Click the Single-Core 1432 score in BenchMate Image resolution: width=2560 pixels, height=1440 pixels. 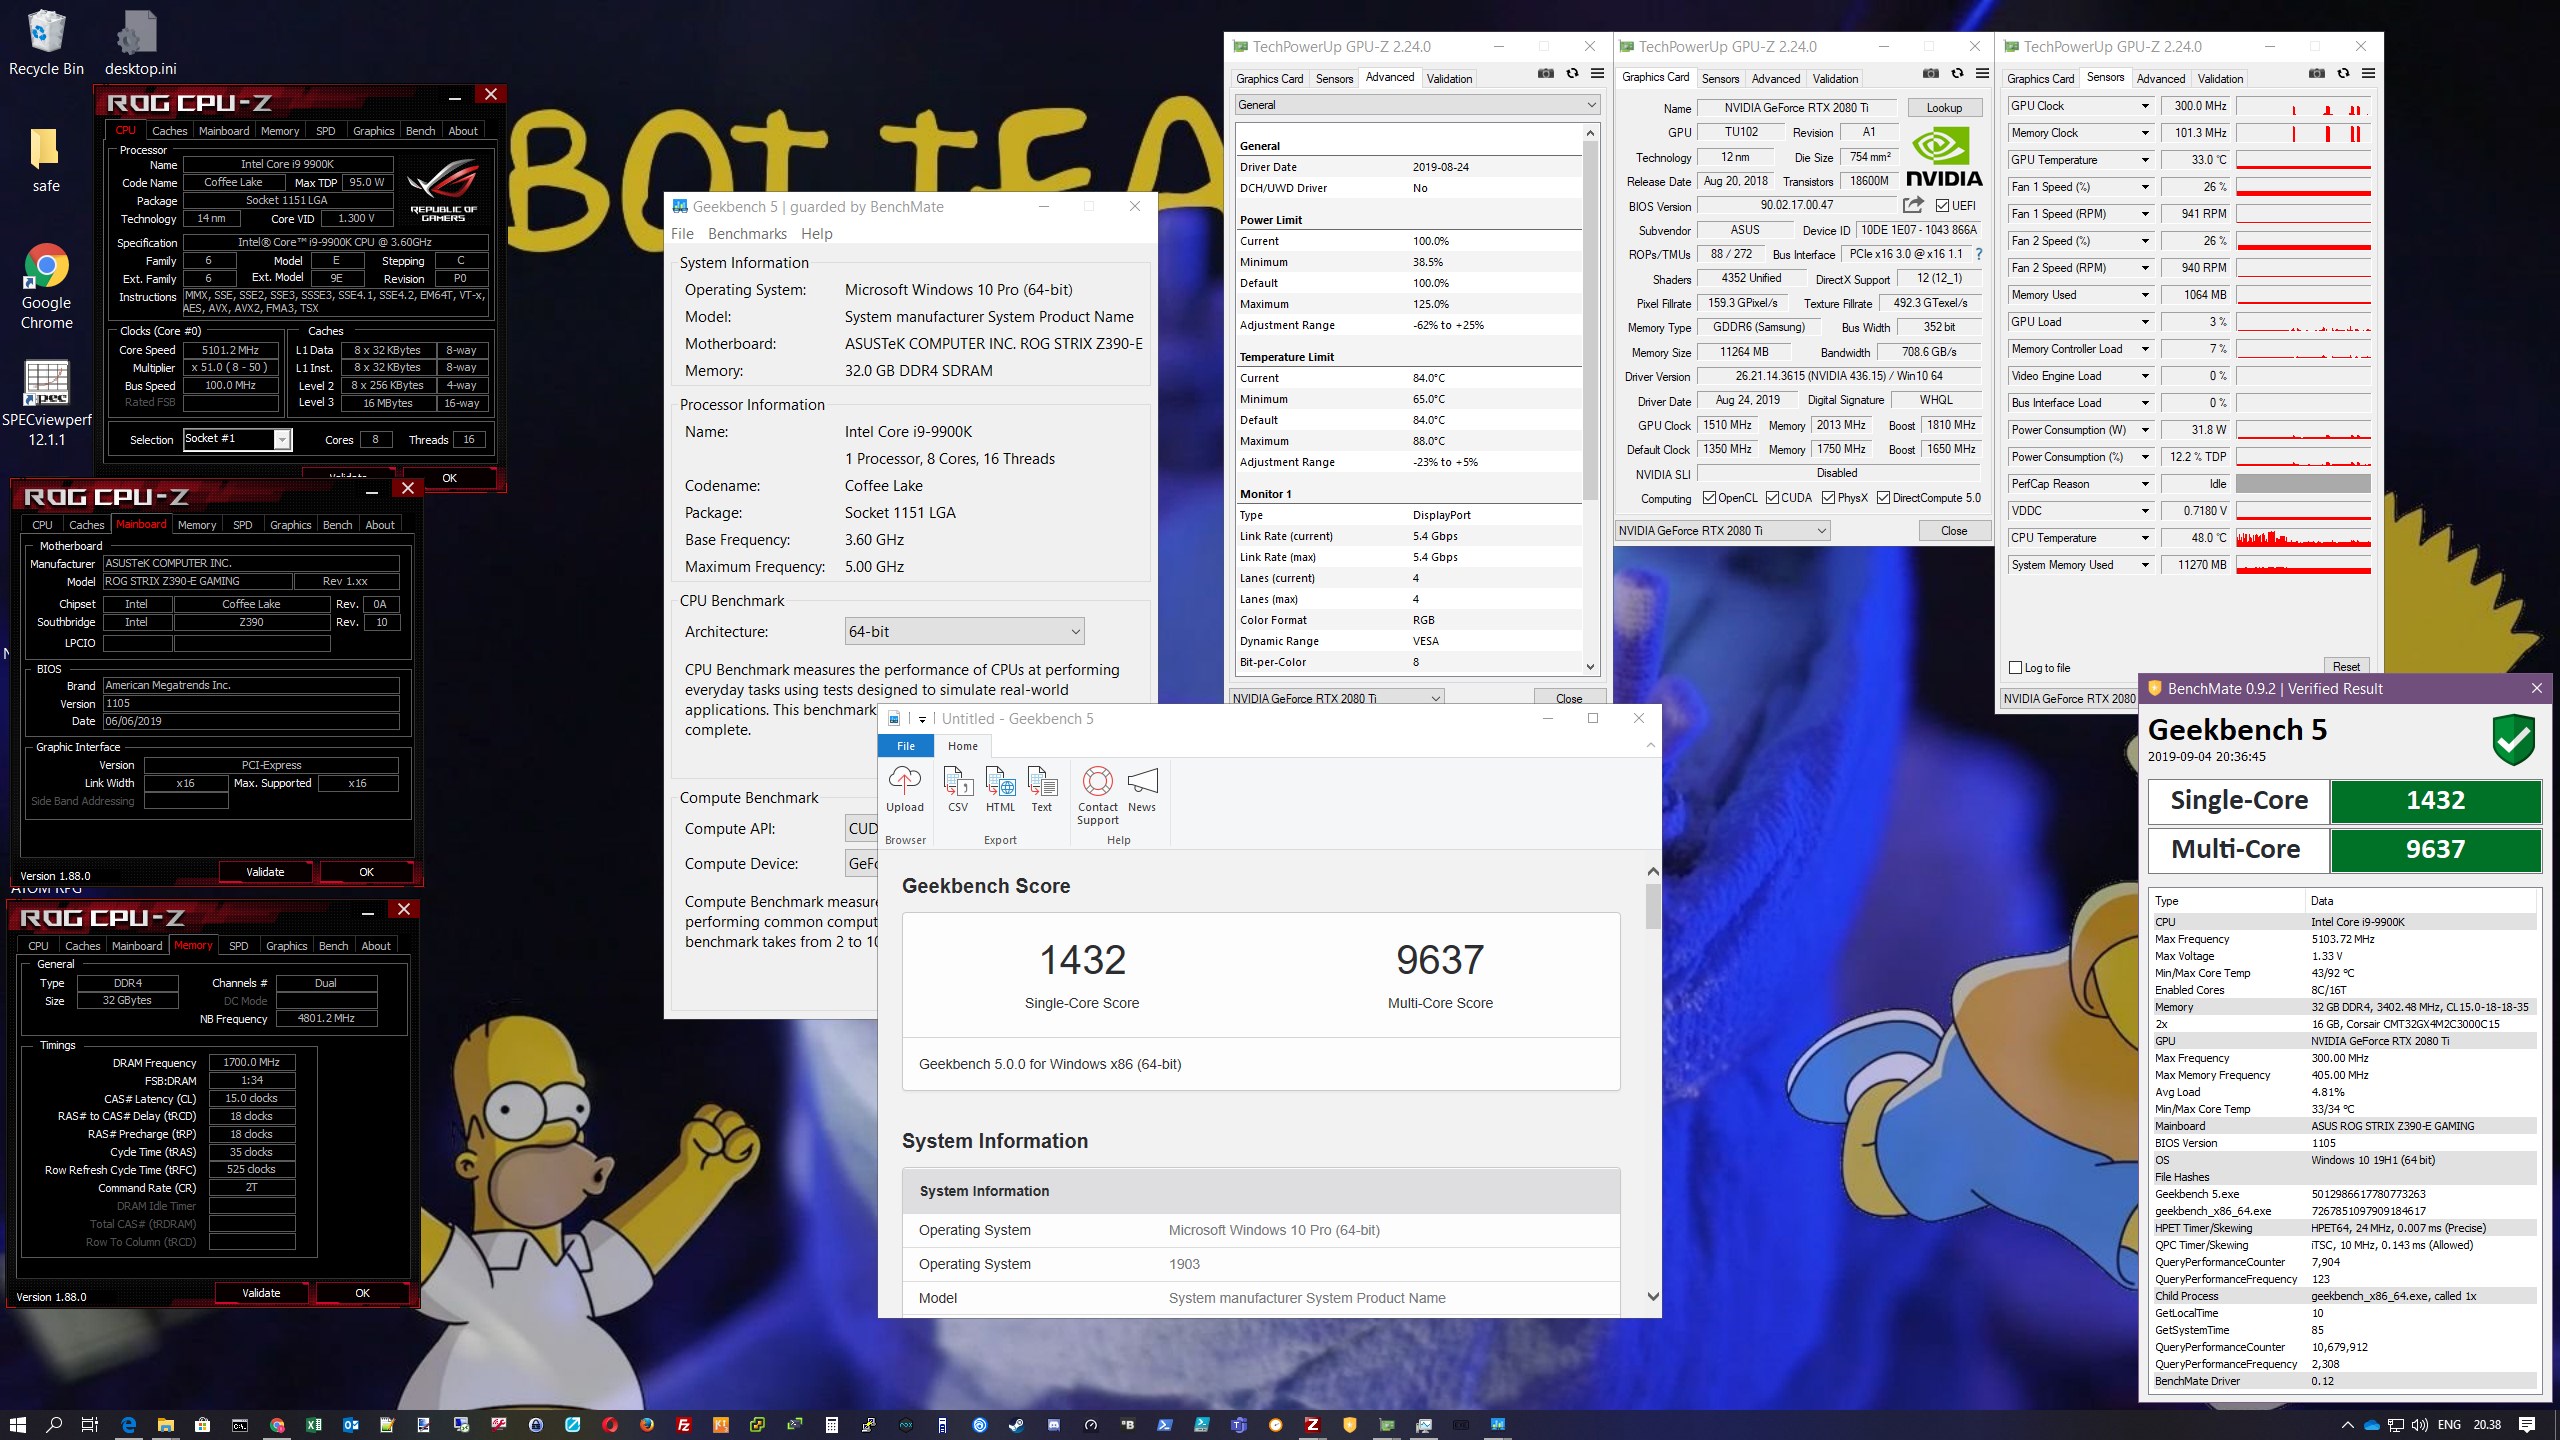pos(2435,801)
